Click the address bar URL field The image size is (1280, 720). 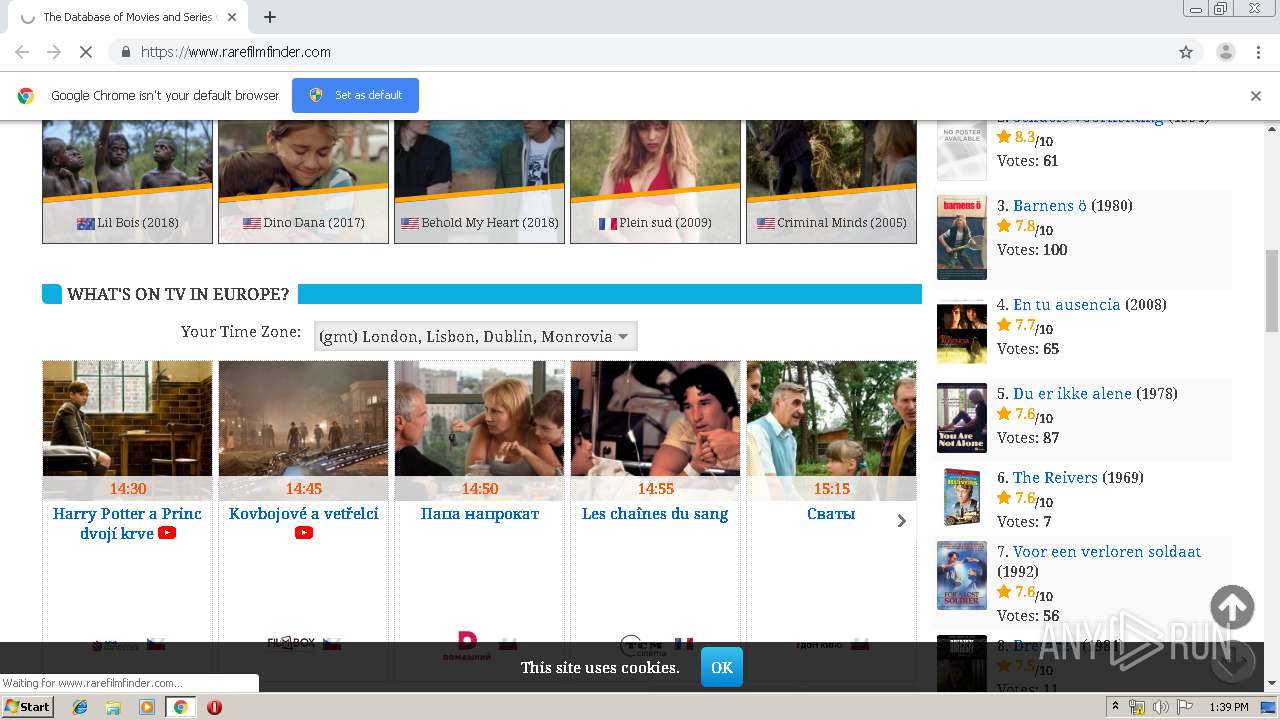640,52
